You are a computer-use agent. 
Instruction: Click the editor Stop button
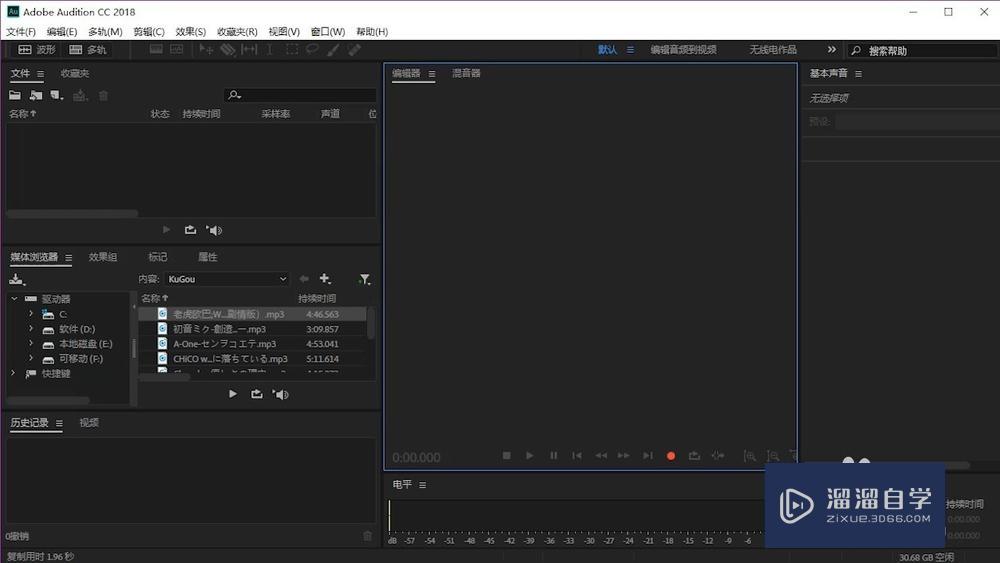(506, 455)
